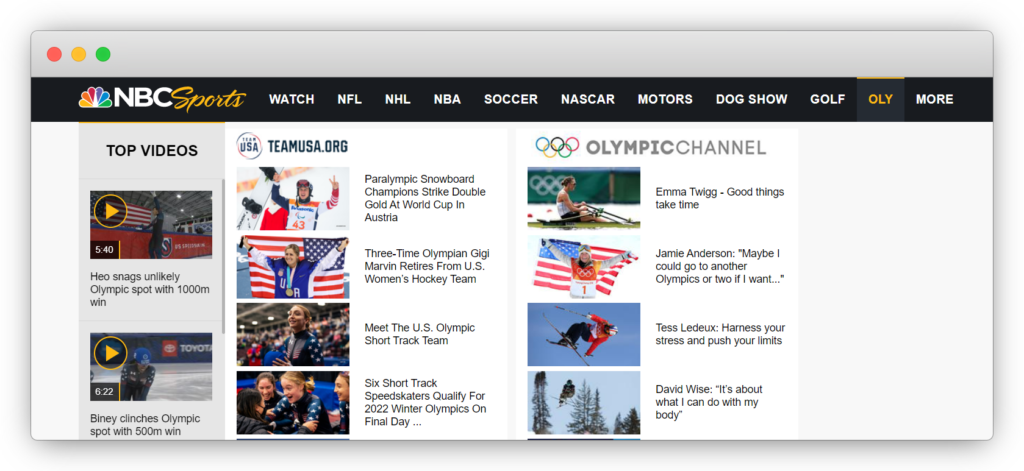Open Emma Twigg Good things take time

pos(720,198)
